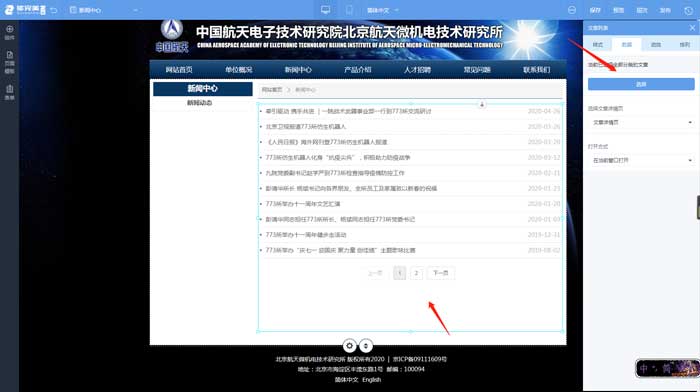Click the editor logo at top-left
The height and width of the screenshot is (392, 700).
click(25, 9)
